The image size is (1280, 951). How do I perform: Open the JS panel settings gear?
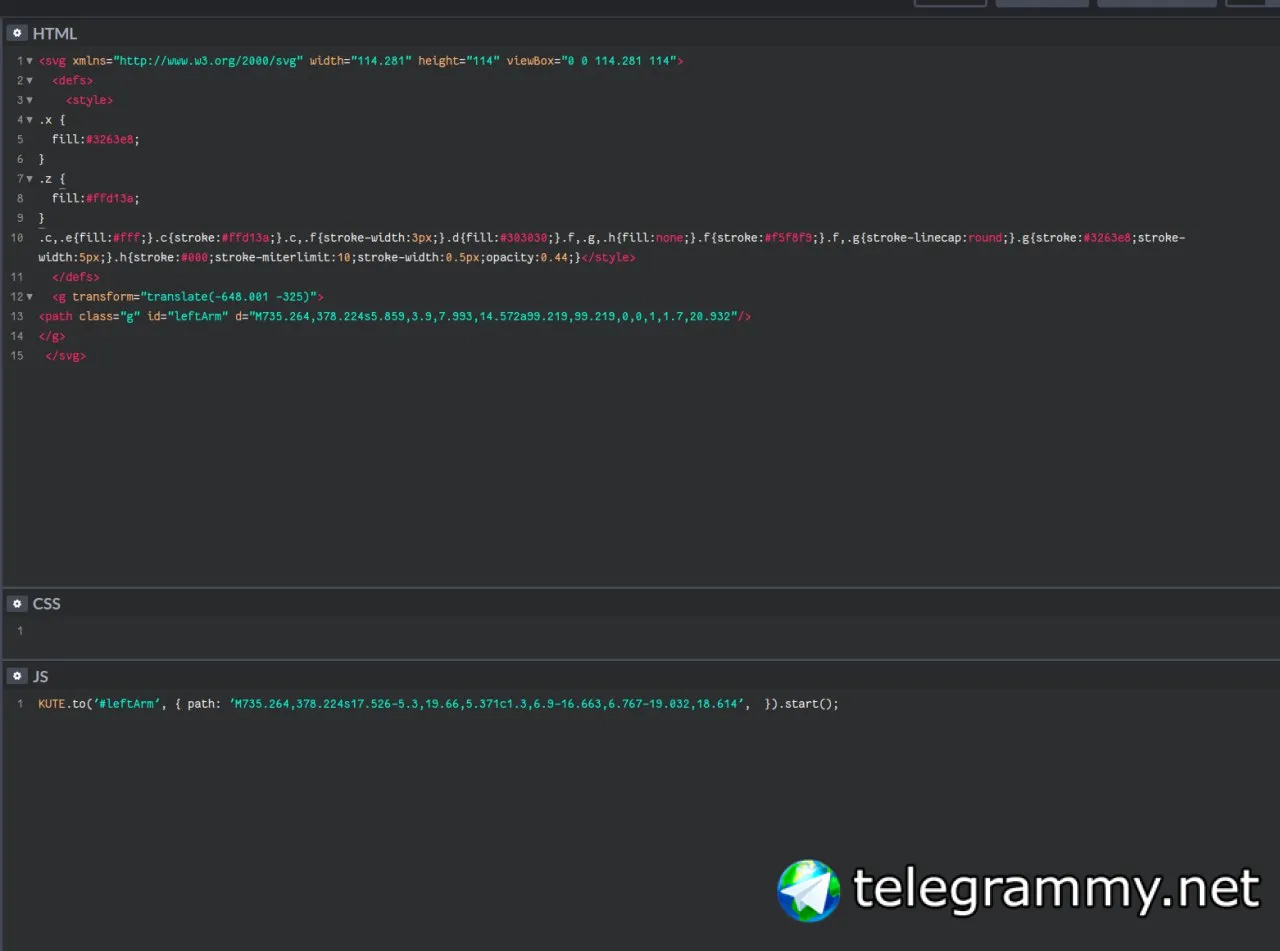tap(17, 676)
